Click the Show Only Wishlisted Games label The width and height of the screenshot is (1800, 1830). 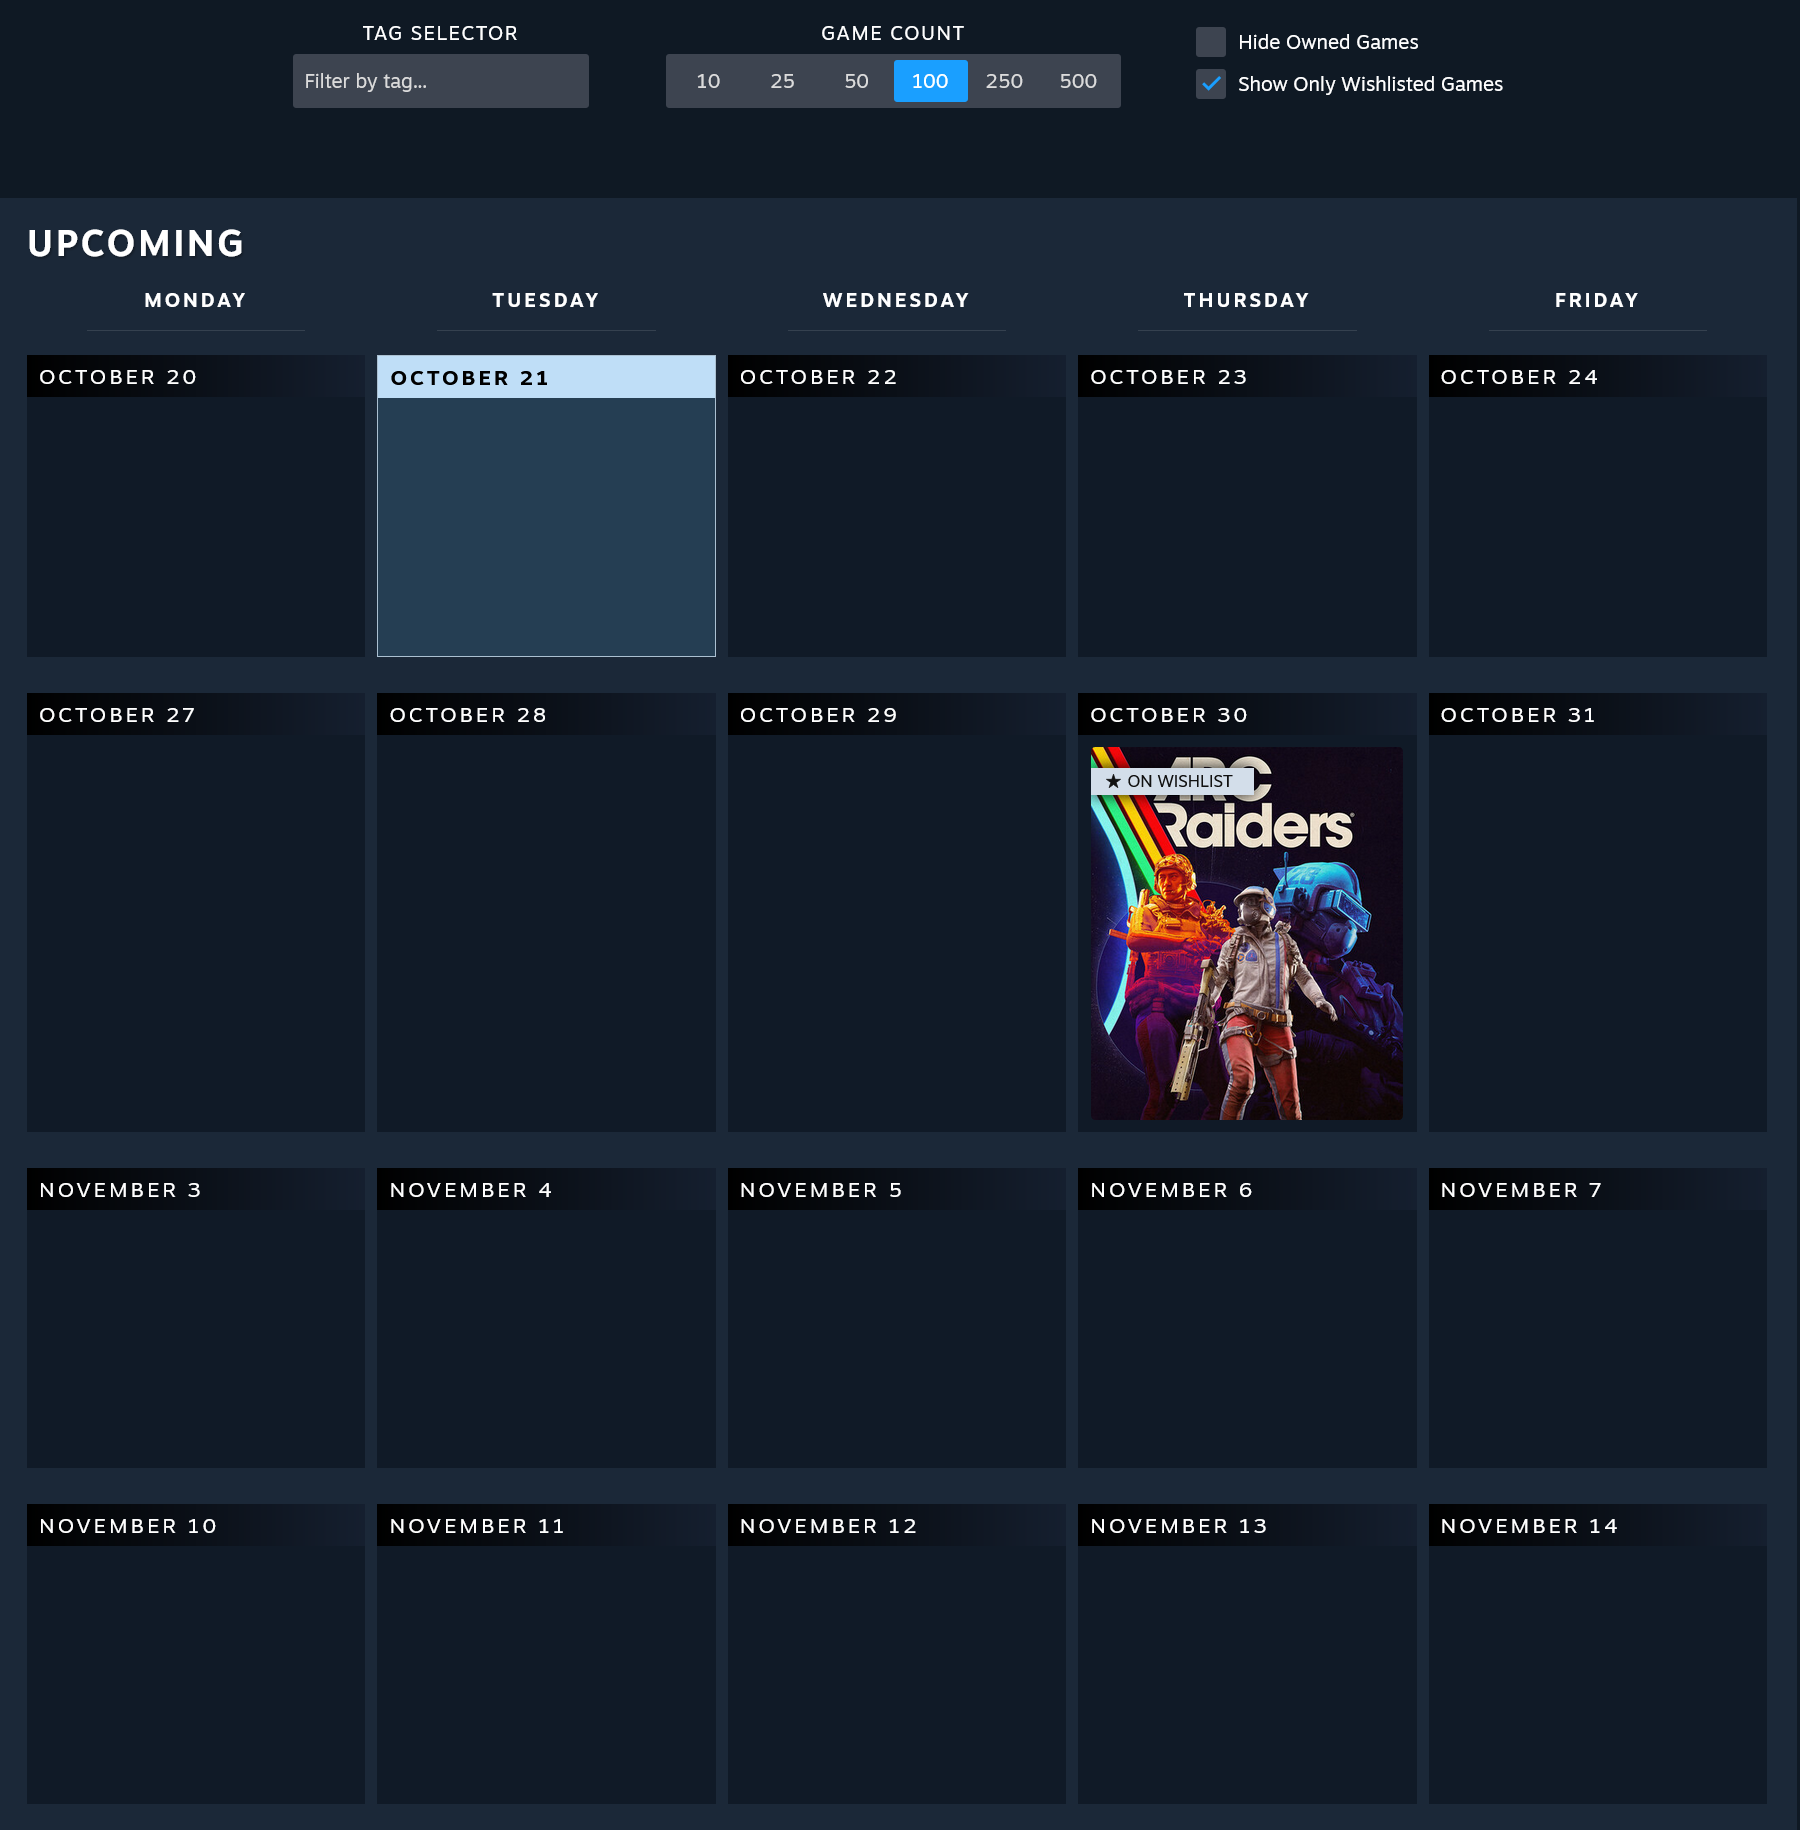1370,84
